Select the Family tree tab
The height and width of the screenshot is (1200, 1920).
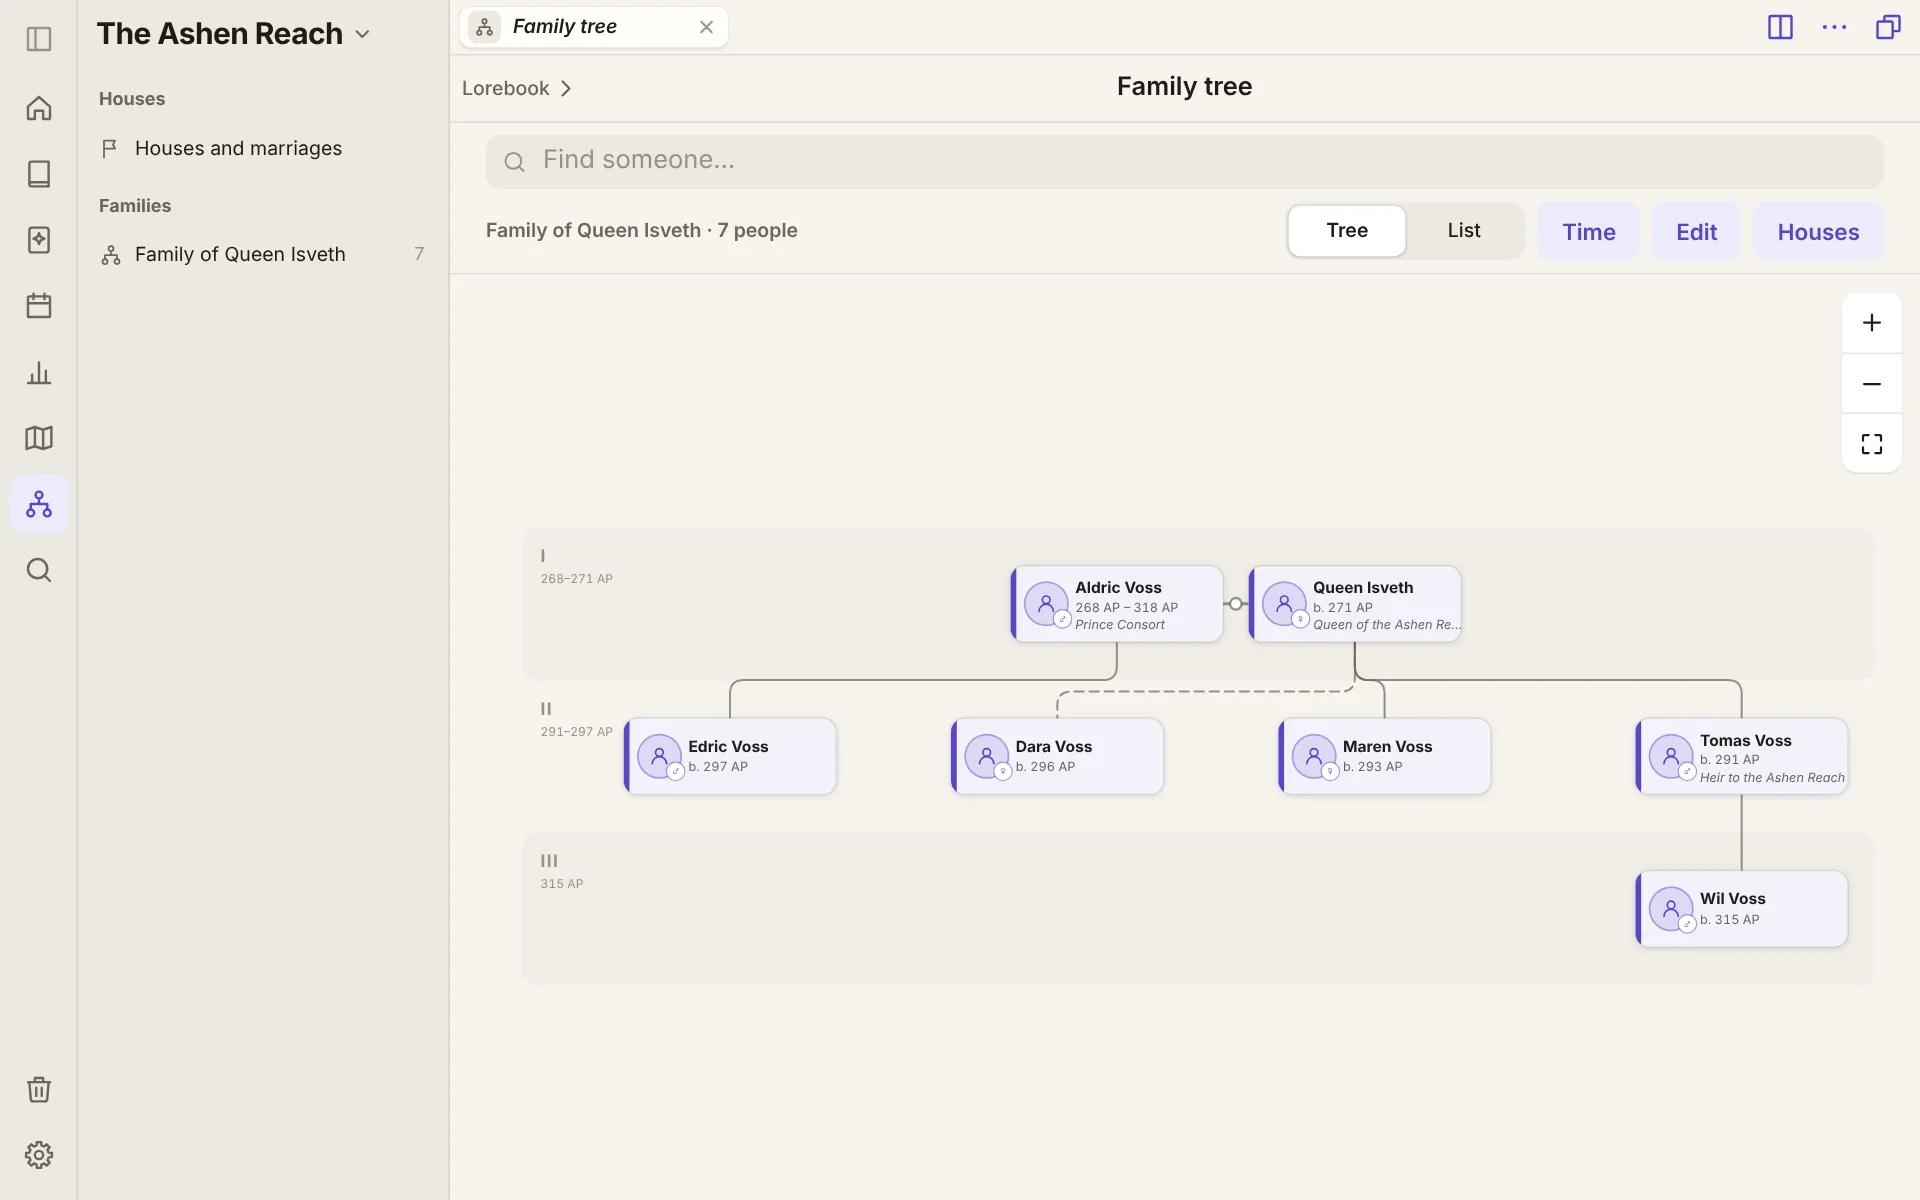593,27
